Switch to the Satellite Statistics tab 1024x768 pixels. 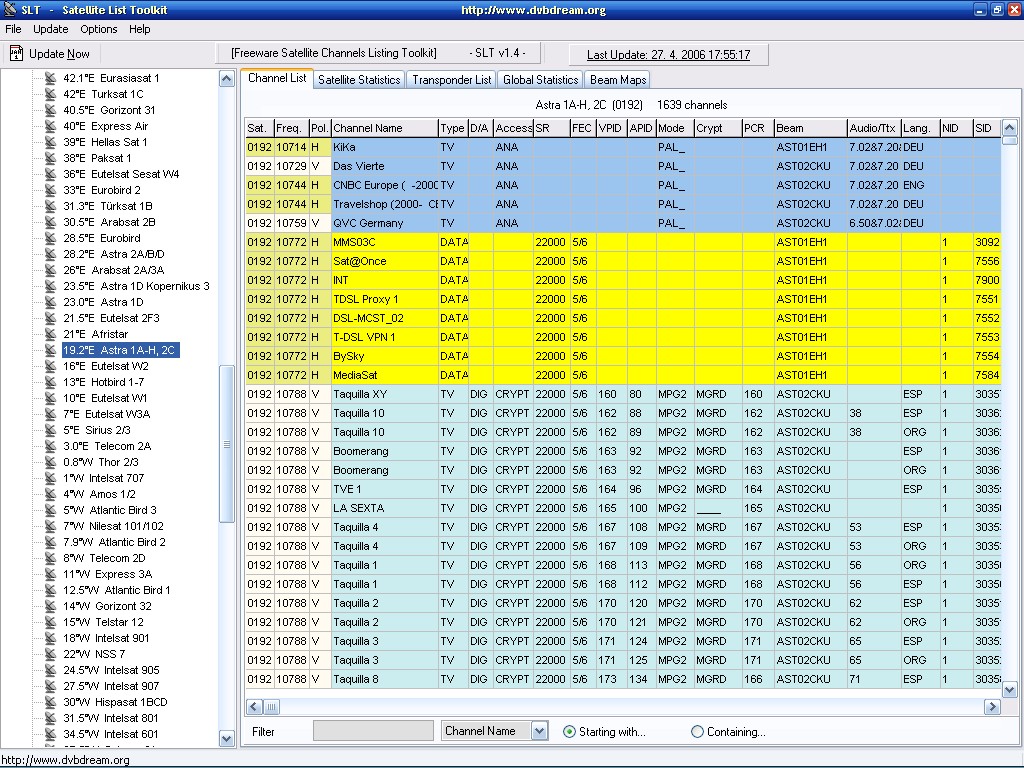click(x=359, y=80)
